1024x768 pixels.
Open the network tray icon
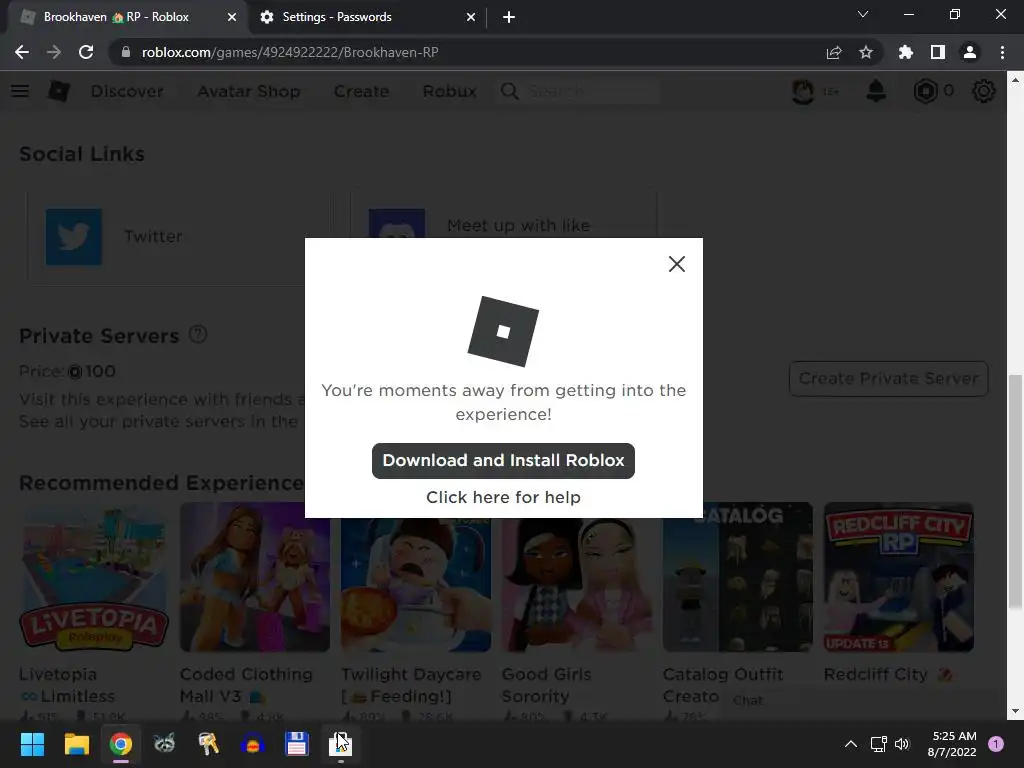click(878, 744)
